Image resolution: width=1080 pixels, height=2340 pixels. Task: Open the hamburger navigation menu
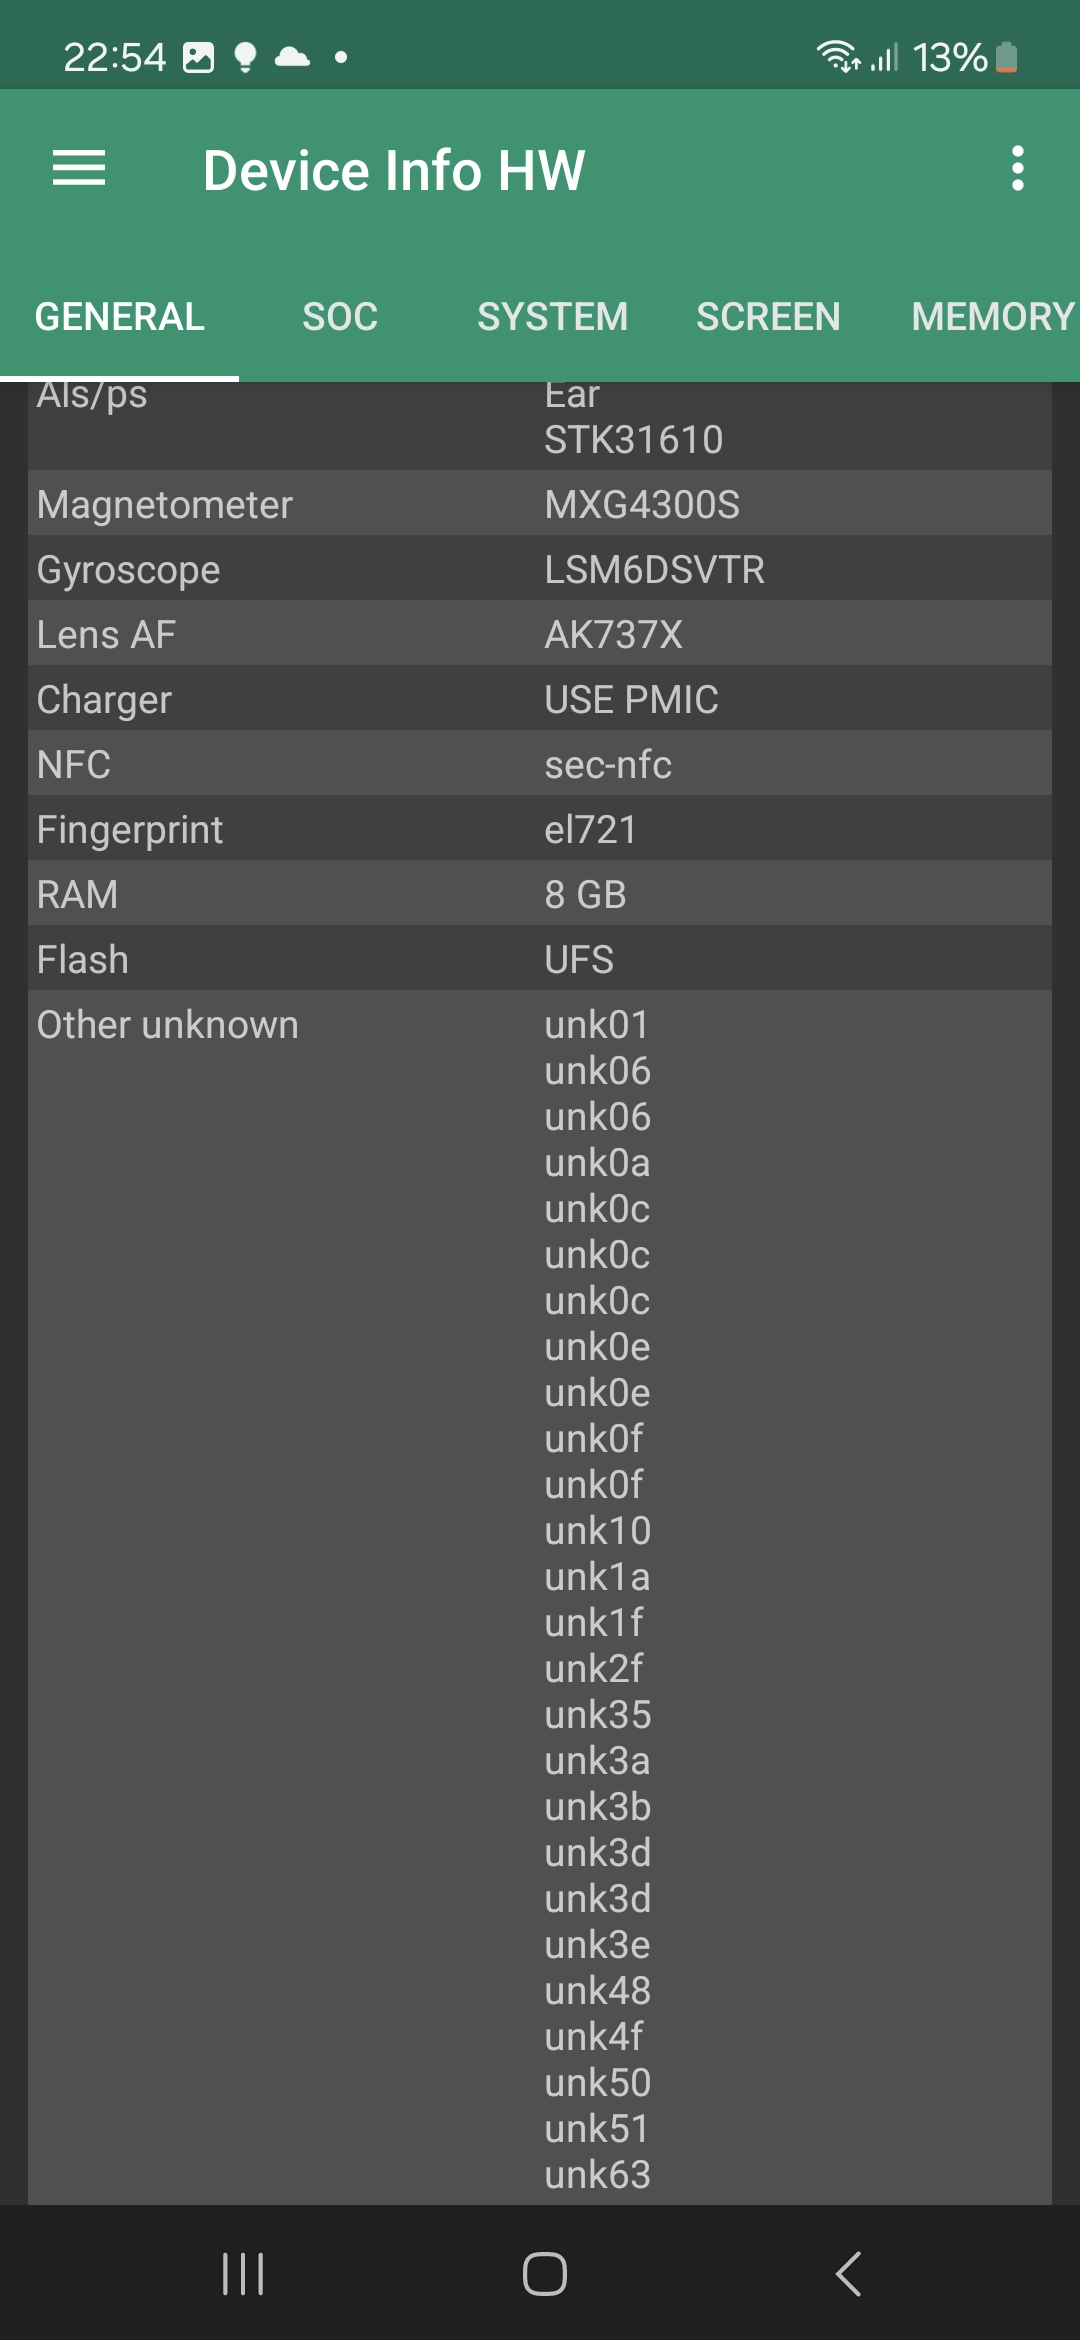coord(78,168)
